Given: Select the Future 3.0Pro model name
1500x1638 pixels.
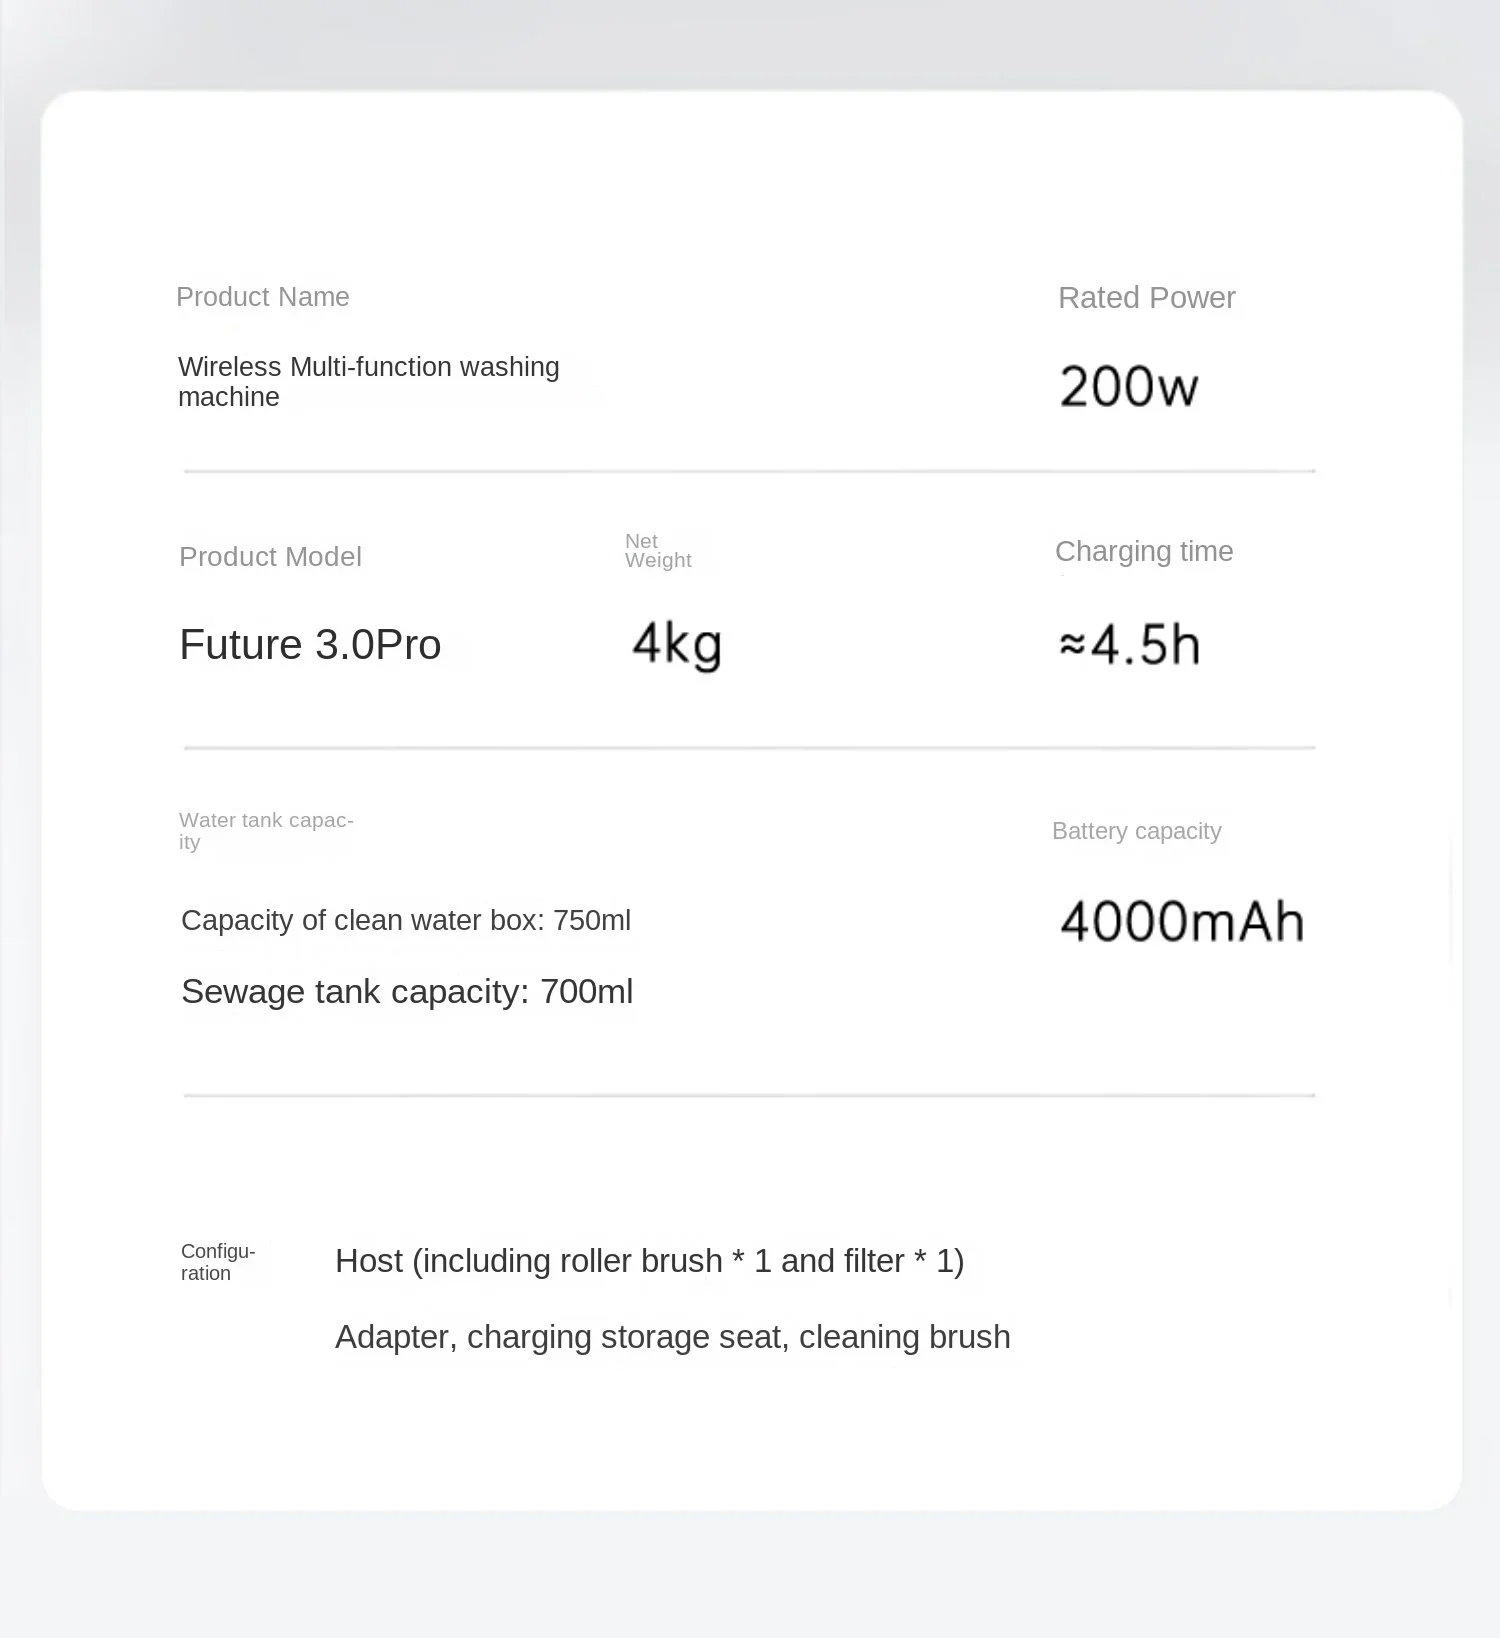Looking at the screenshot, I should pos(310,645).
